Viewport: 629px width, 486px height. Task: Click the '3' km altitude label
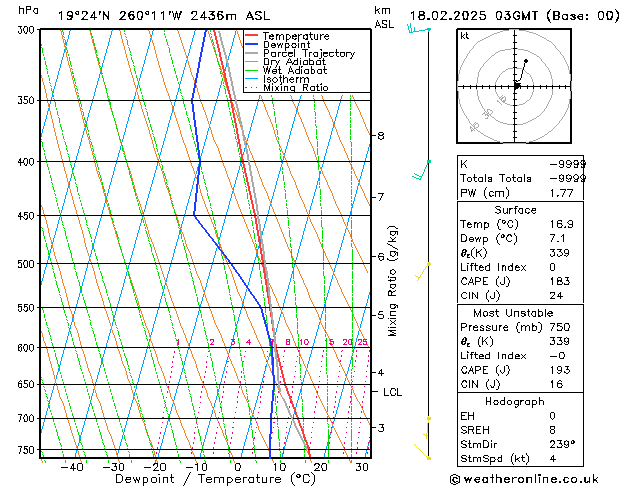point(381,428)
